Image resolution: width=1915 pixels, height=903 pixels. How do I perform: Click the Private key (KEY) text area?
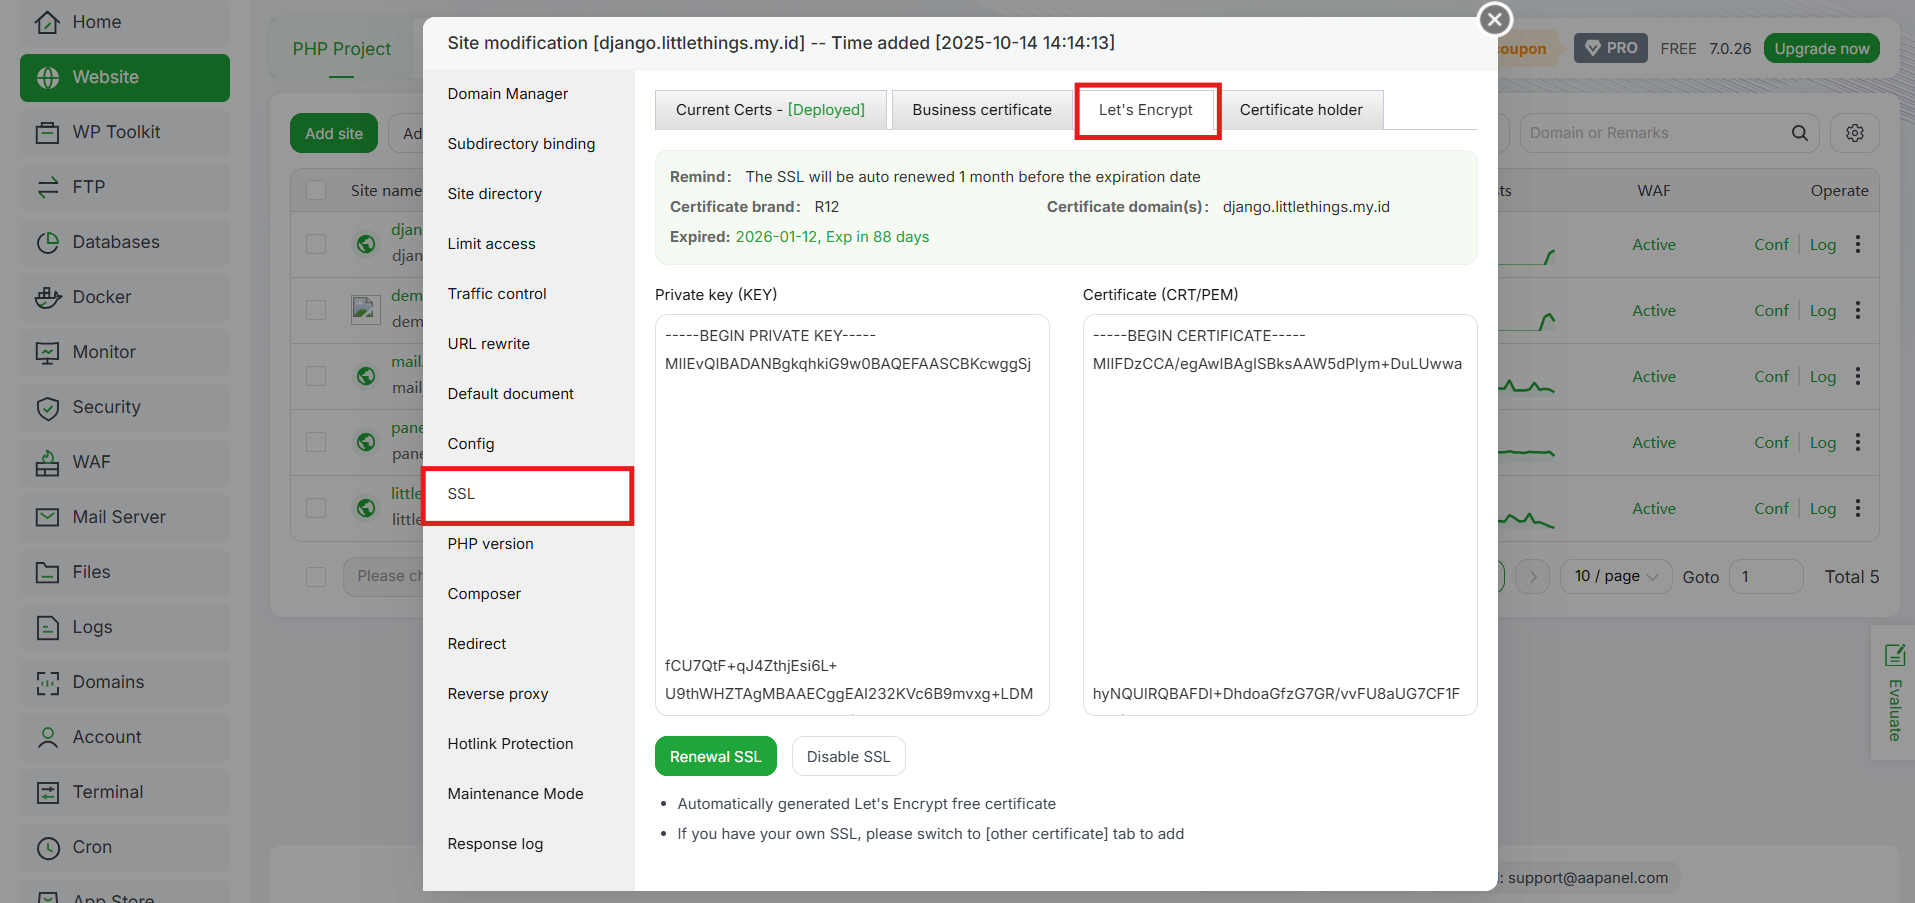pyautogui.click(x=852, y=515)
